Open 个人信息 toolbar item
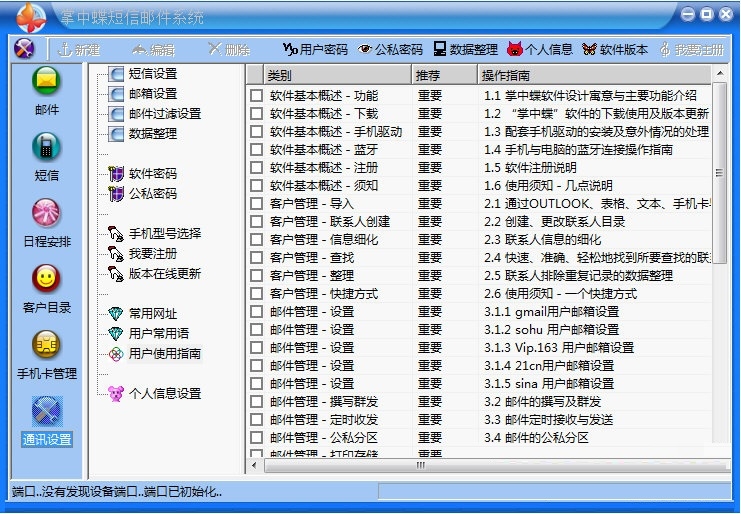 tap(540, 50)
